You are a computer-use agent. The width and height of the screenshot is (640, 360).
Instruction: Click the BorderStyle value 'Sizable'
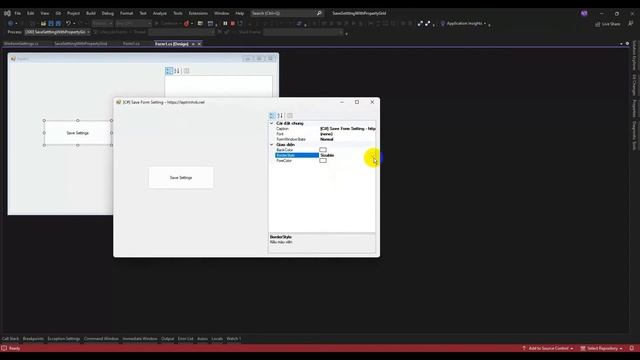(327, 155)
